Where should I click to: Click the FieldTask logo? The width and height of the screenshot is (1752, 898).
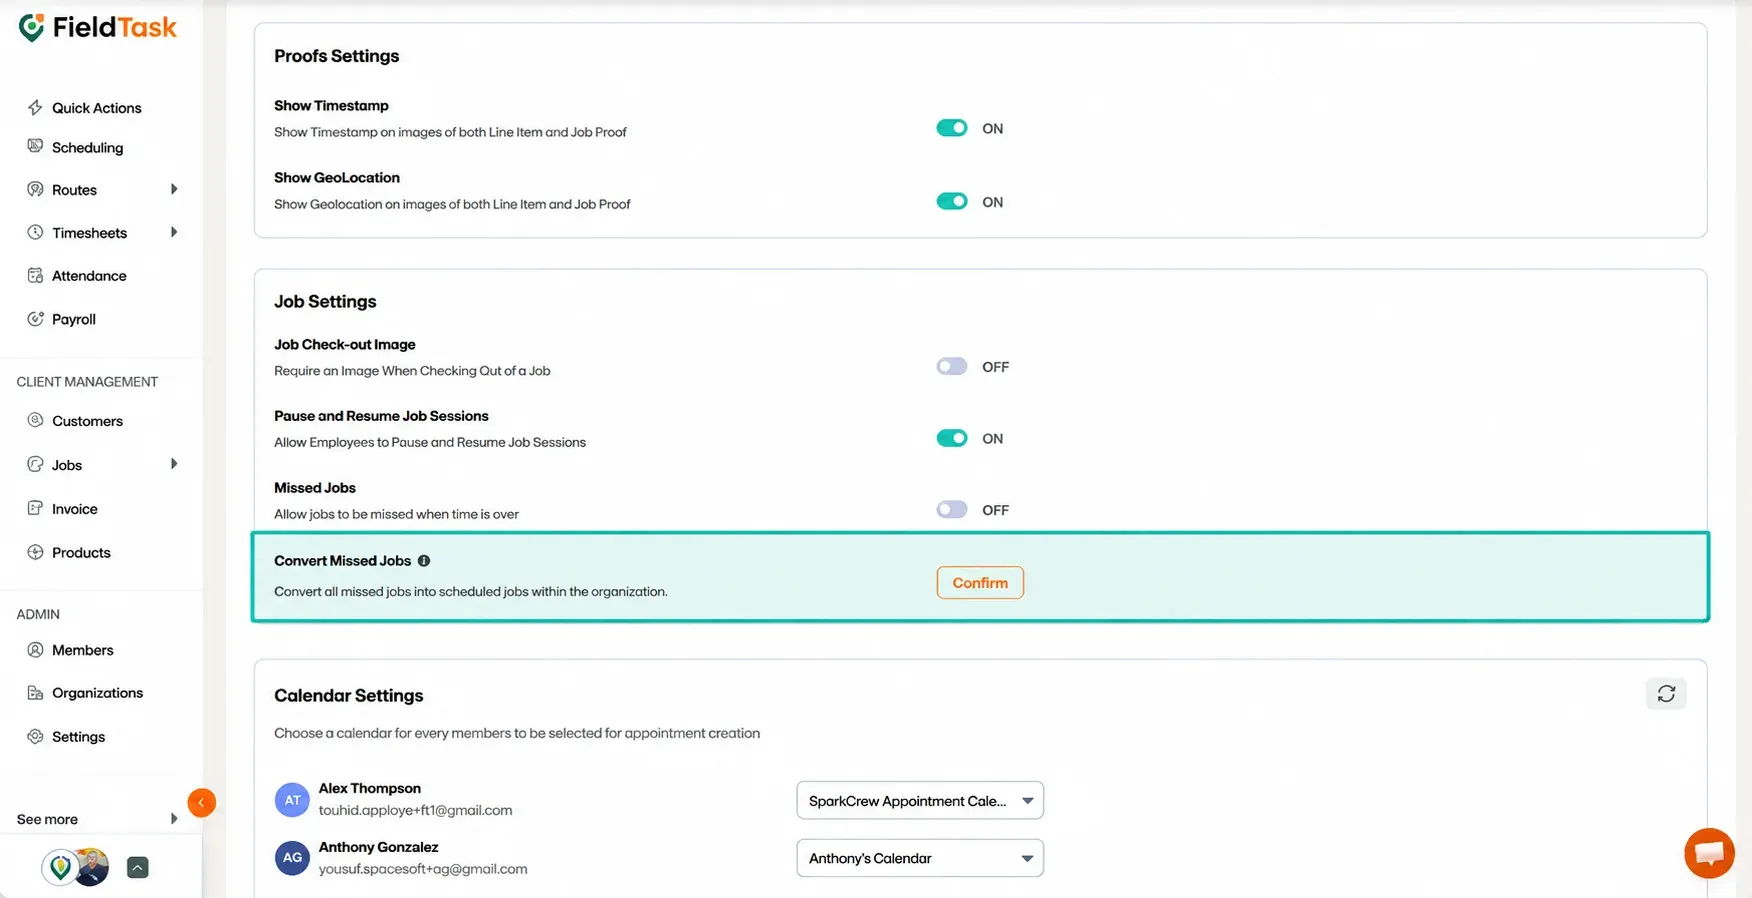[98, 28]
